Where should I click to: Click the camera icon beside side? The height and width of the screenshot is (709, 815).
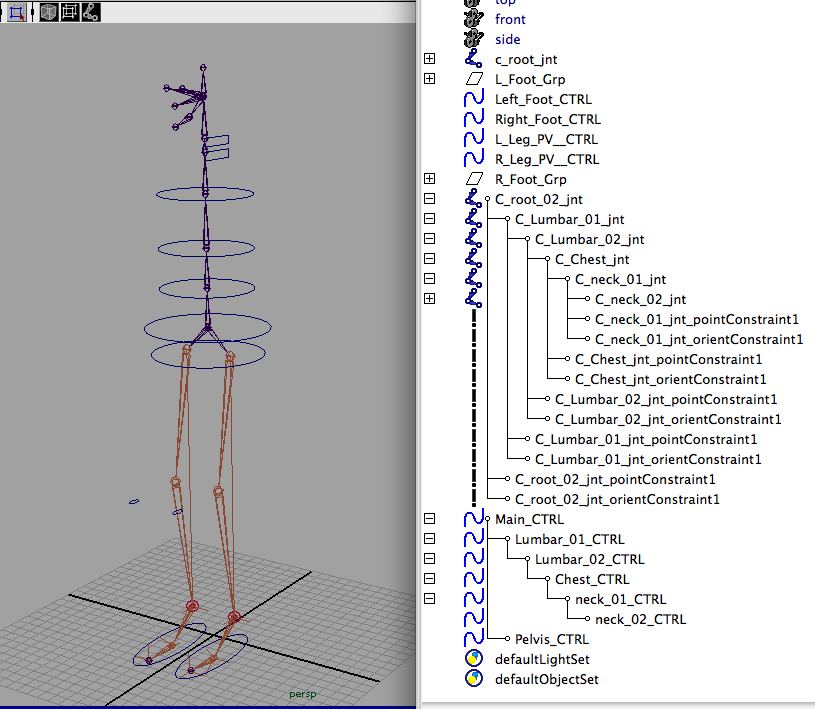474,38
